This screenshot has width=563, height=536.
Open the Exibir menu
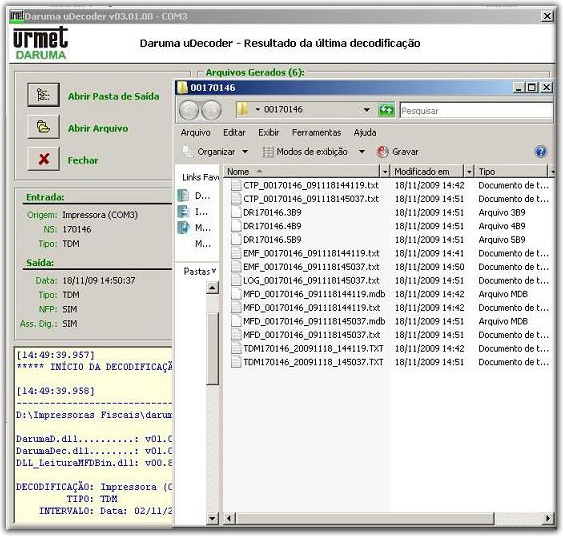click(268, 133)
